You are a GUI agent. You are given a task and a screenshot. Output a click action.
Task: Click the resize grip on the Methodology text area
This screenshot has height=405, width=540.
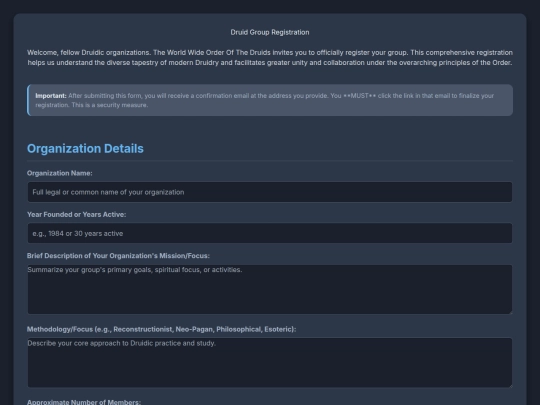[x=510, y=386]
